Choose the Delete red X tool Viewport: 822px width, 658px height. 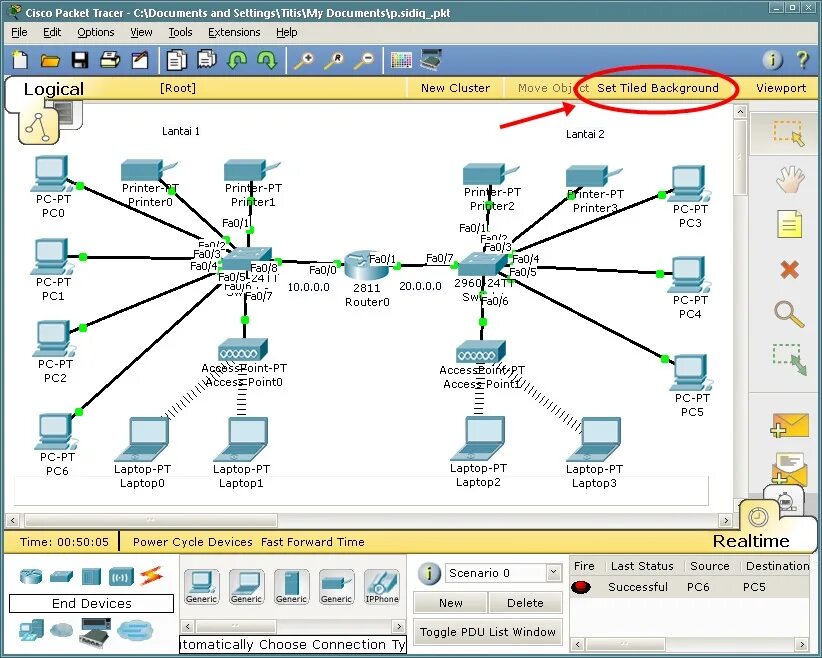pyautogui.click(x=789, y=269)
